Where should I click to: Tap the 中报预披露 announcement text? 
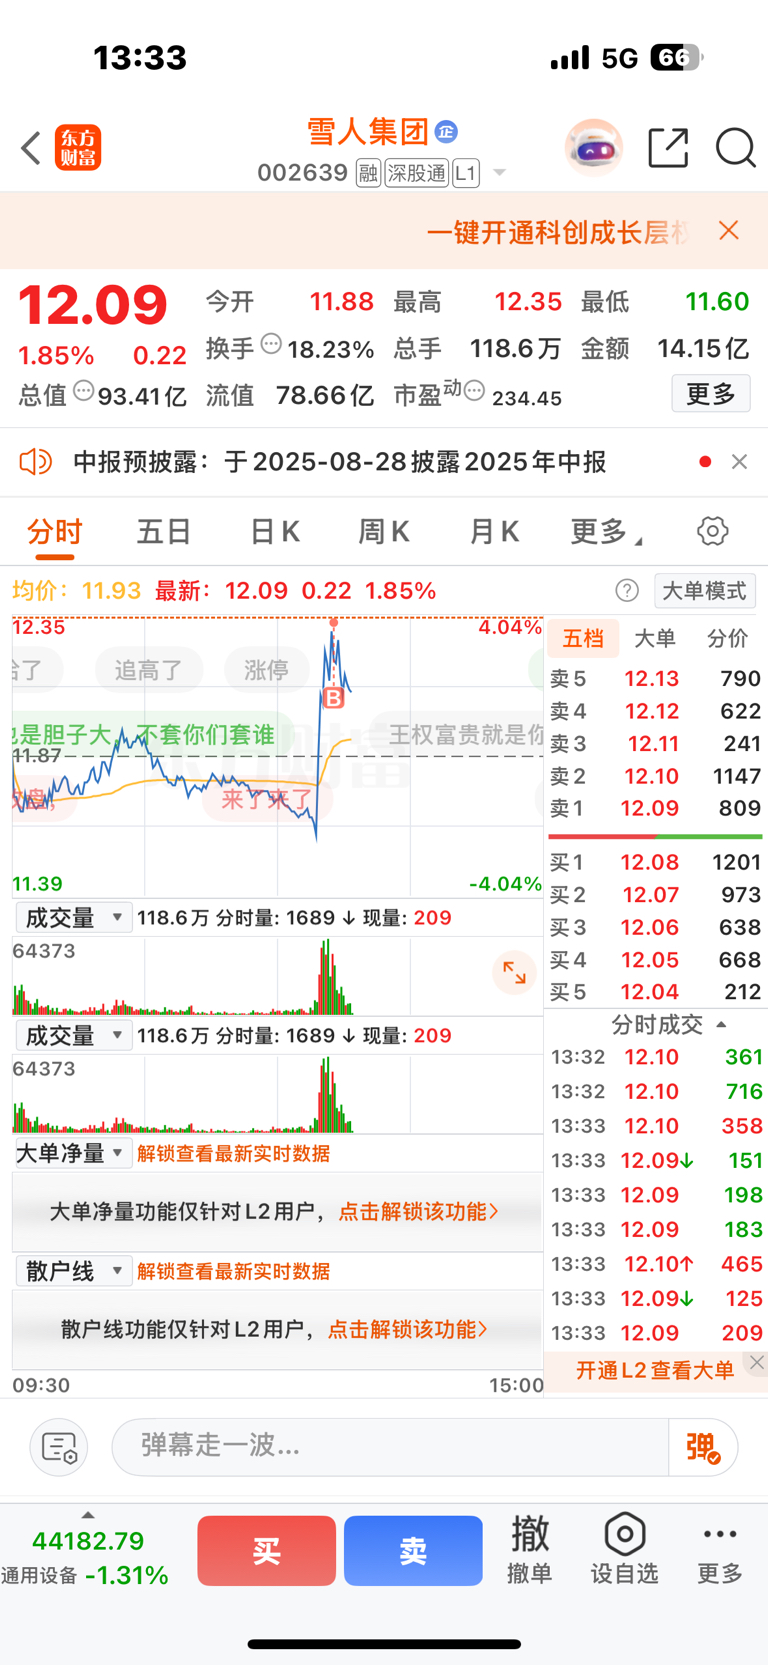point(340,462)
